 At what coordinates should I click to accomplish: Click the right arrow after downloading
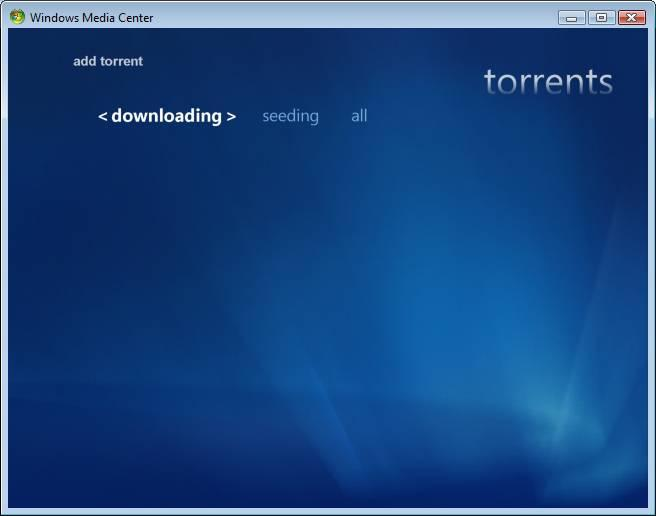pos(231,117)
